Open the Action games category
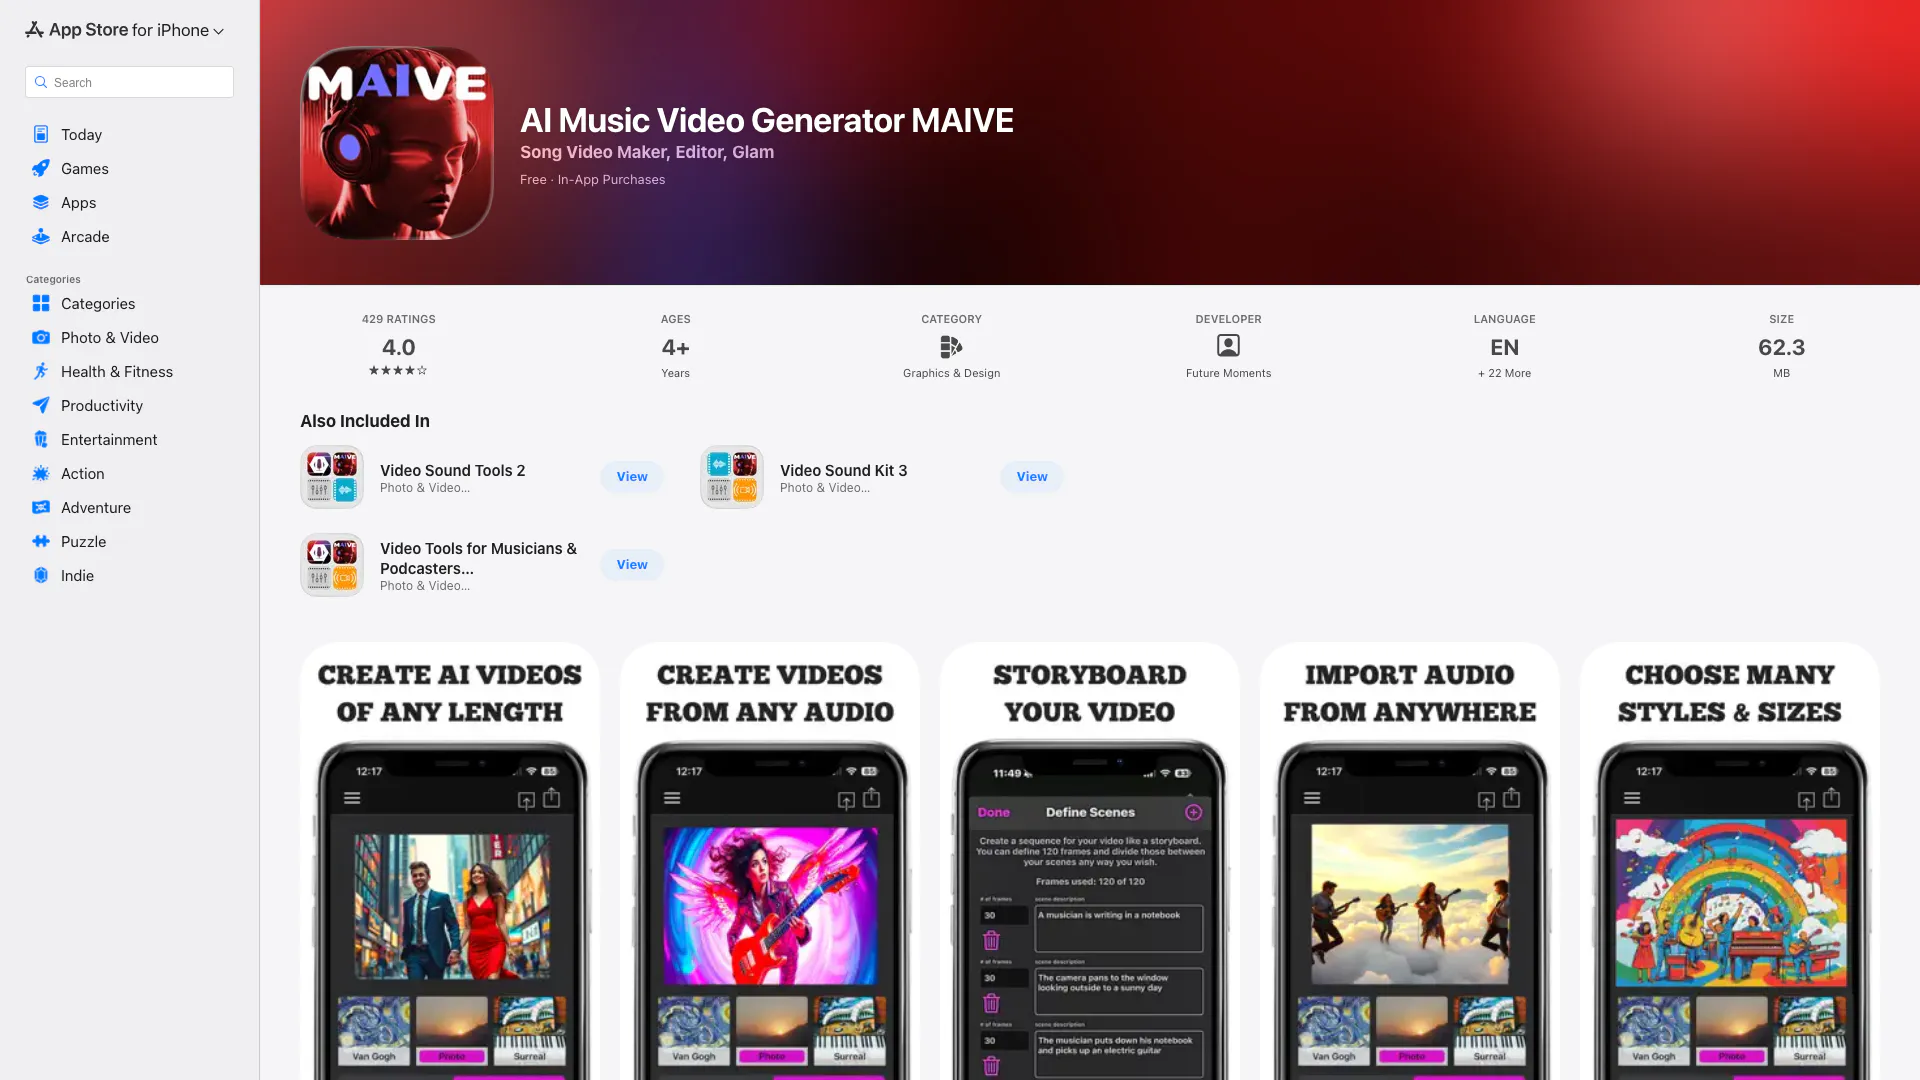Viewport: 1920px width, 1080px height. [82, 473]
